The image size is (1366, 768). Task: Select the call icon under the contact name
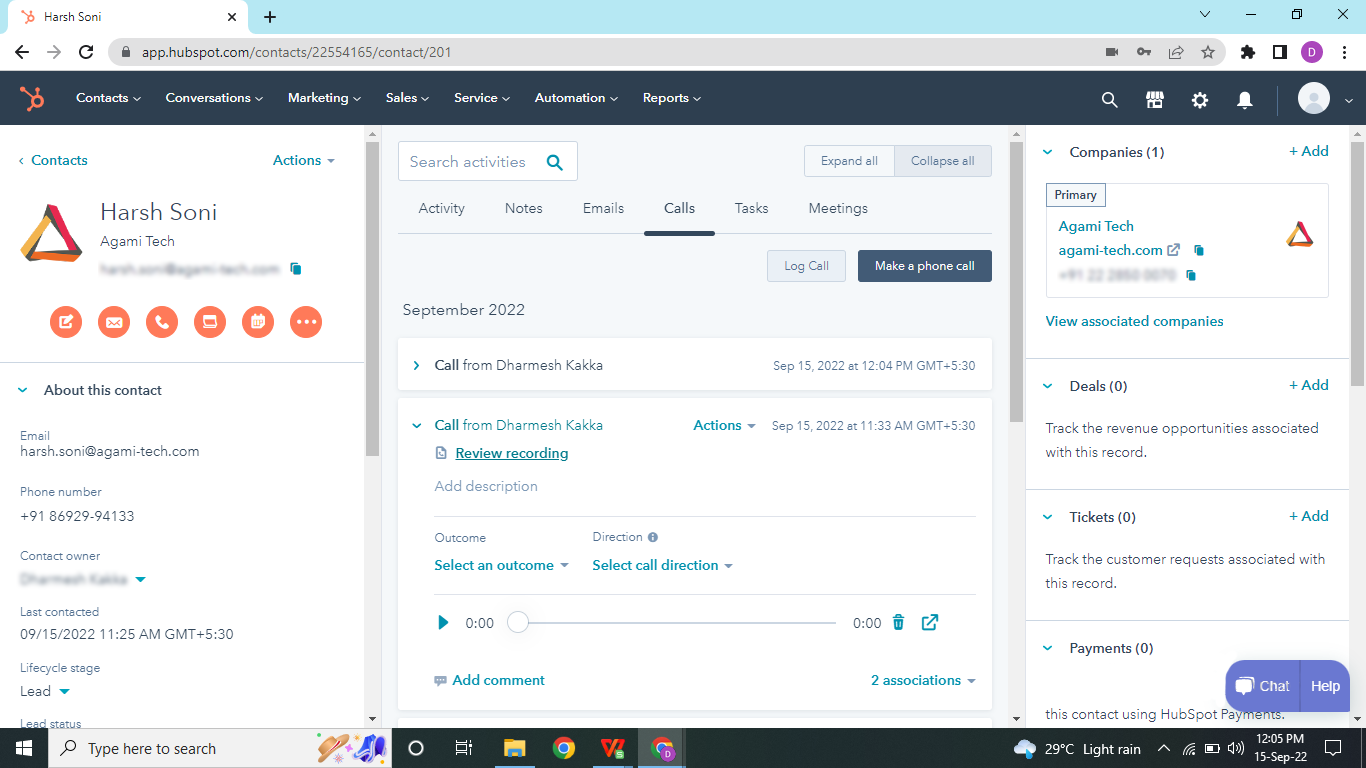click(x=161, y=322)
